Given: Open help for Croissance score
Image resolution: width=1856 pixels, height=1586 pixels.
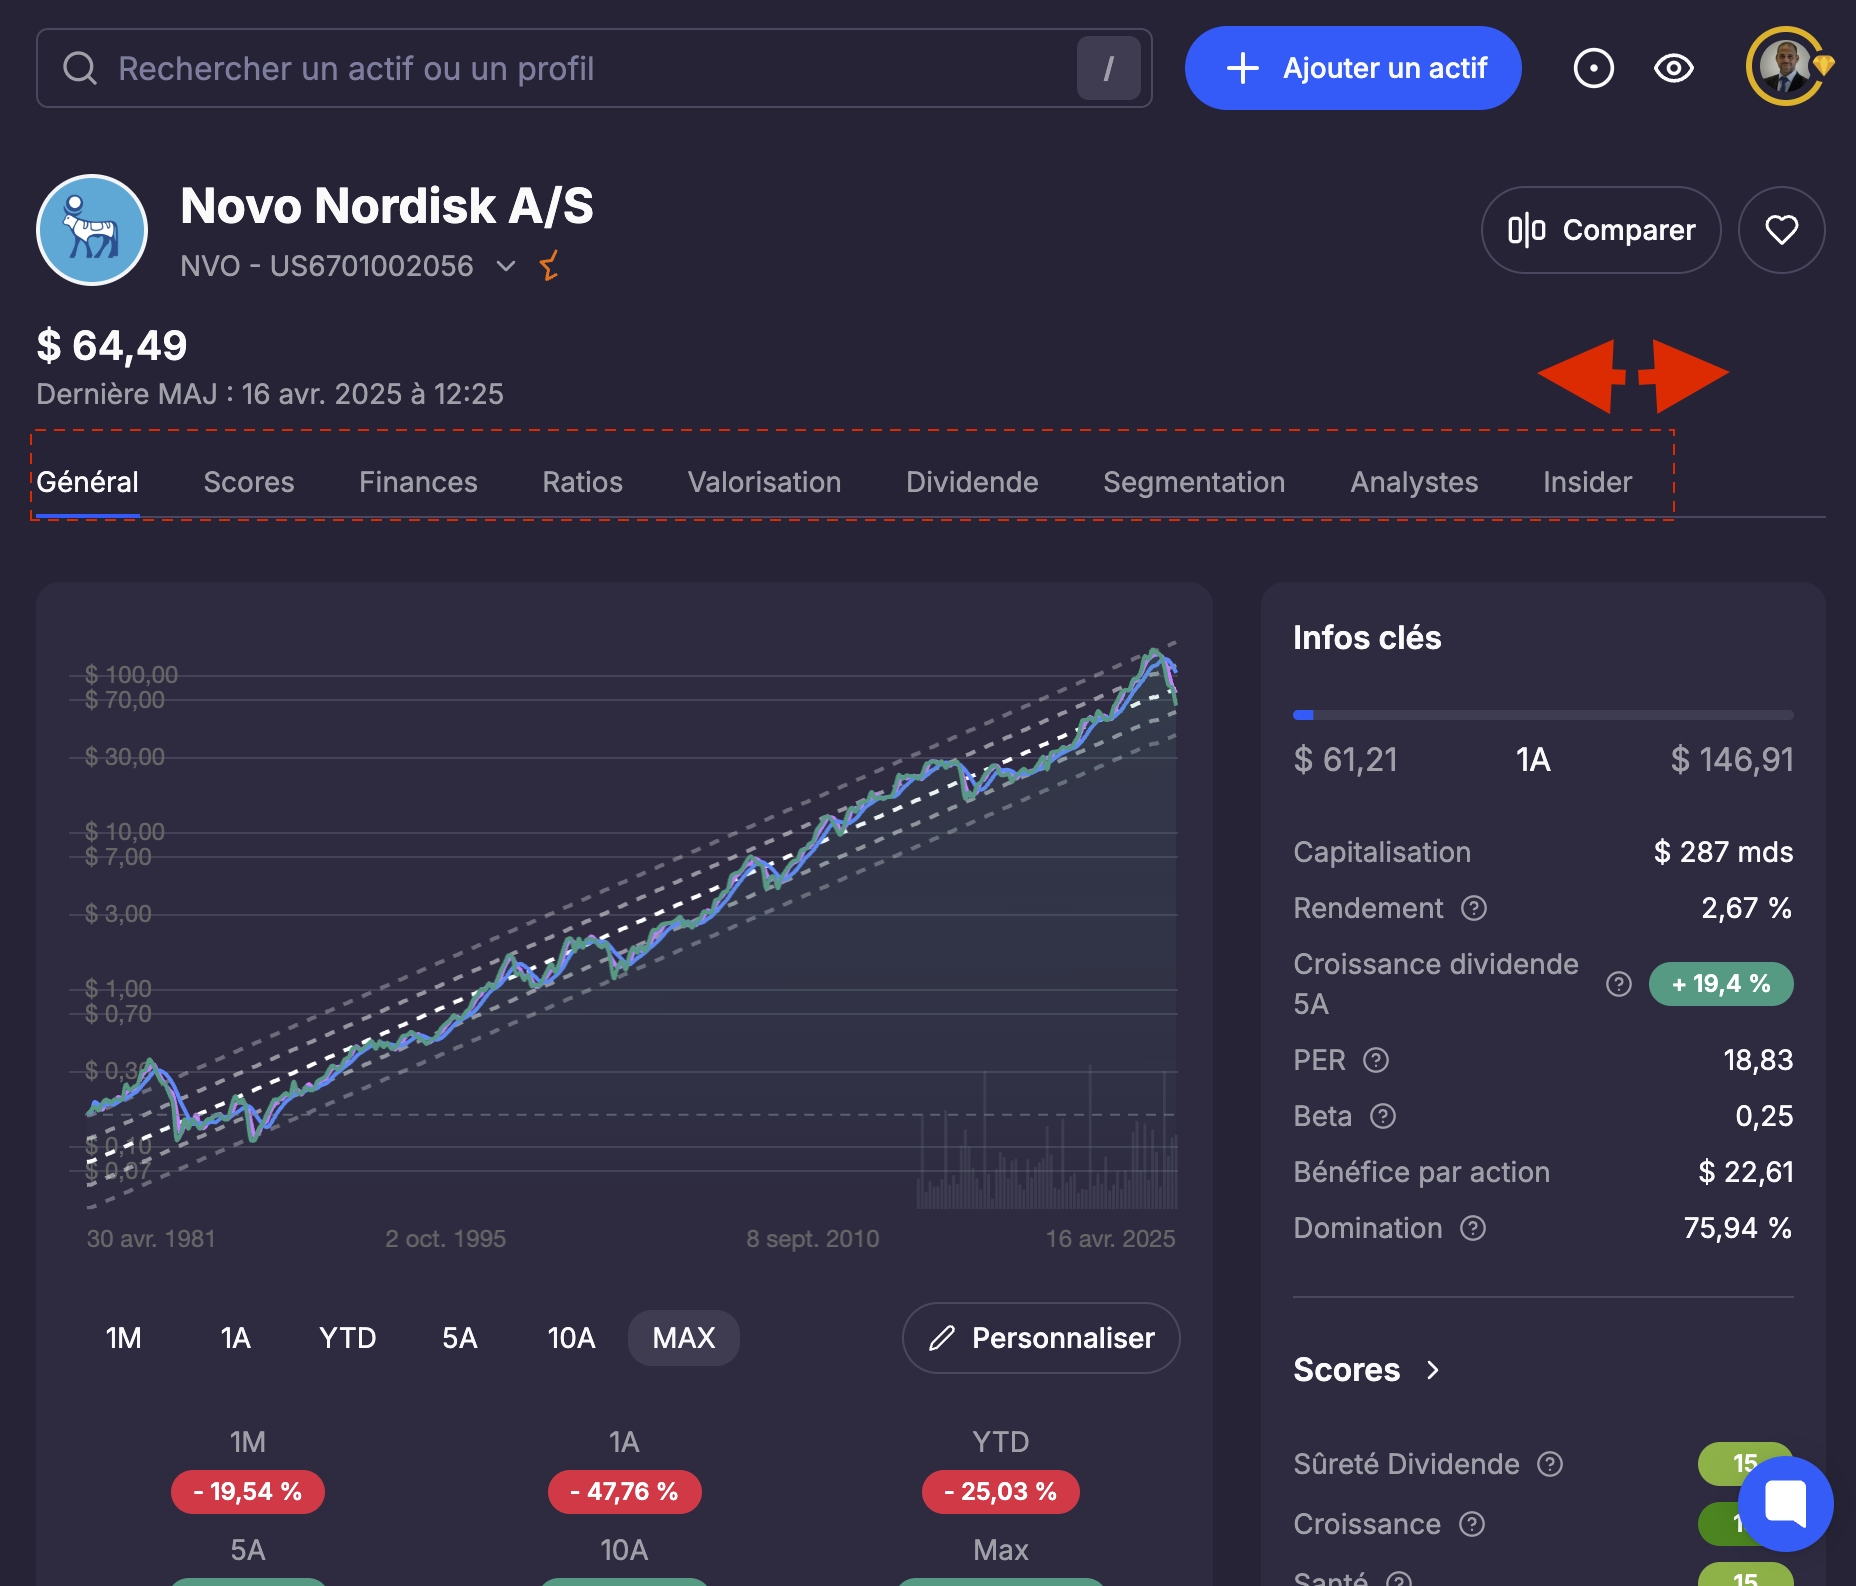Looking at the screenshot, I should 1472,1524.
